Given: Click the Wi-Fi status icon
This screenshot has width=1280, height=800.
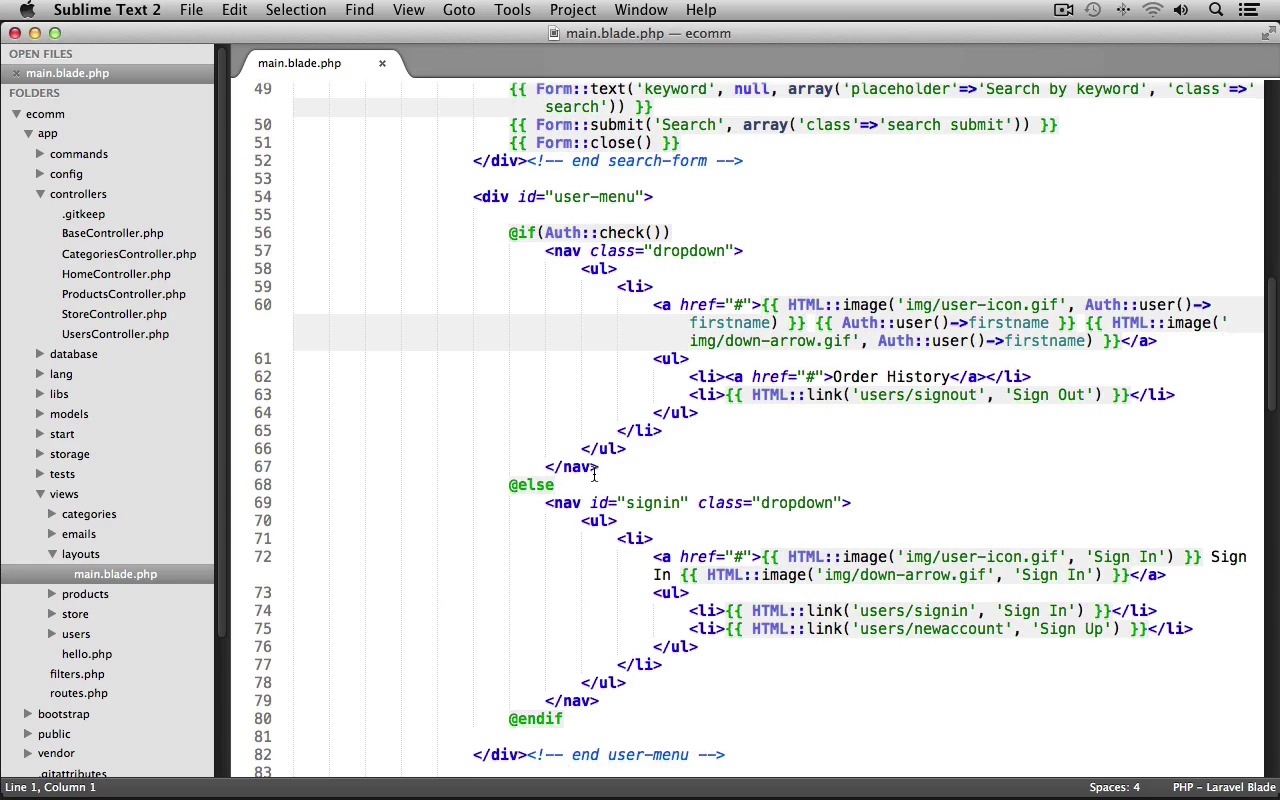Looking at the screenshot, I should coord(1153,10).
